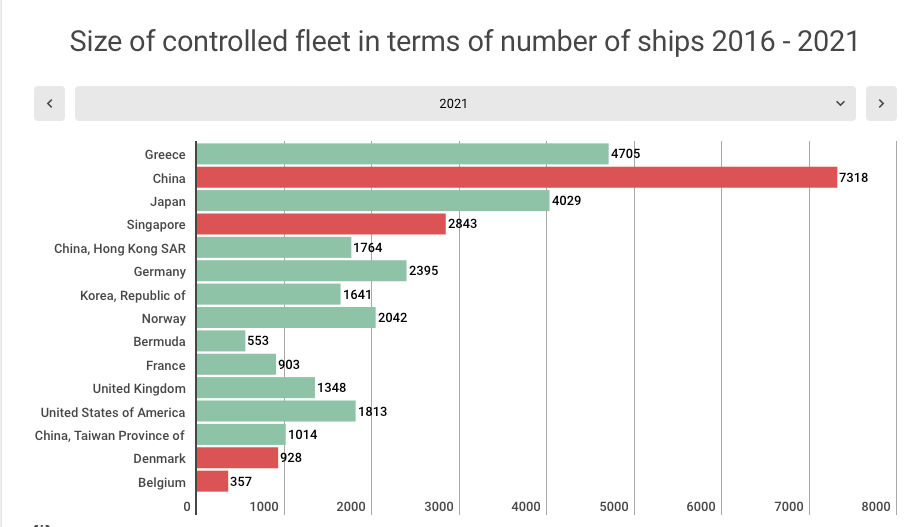
Task: Click the red Belgium bar
Action: tap(212, 482)
